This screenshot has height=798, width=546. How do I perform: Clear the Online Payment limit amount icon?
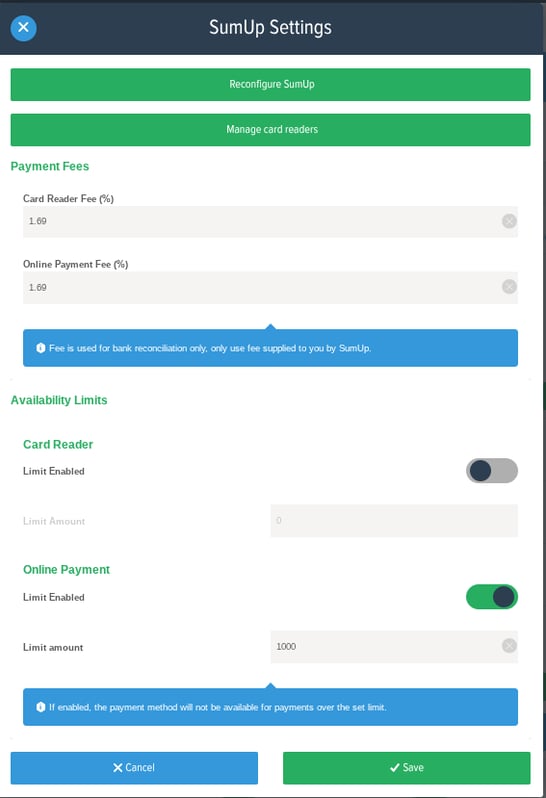click(x=509, y=646)
